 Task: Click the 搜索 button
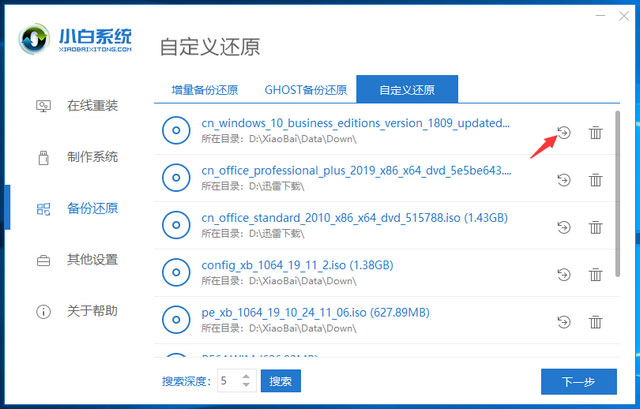click(x=280, y=381)
